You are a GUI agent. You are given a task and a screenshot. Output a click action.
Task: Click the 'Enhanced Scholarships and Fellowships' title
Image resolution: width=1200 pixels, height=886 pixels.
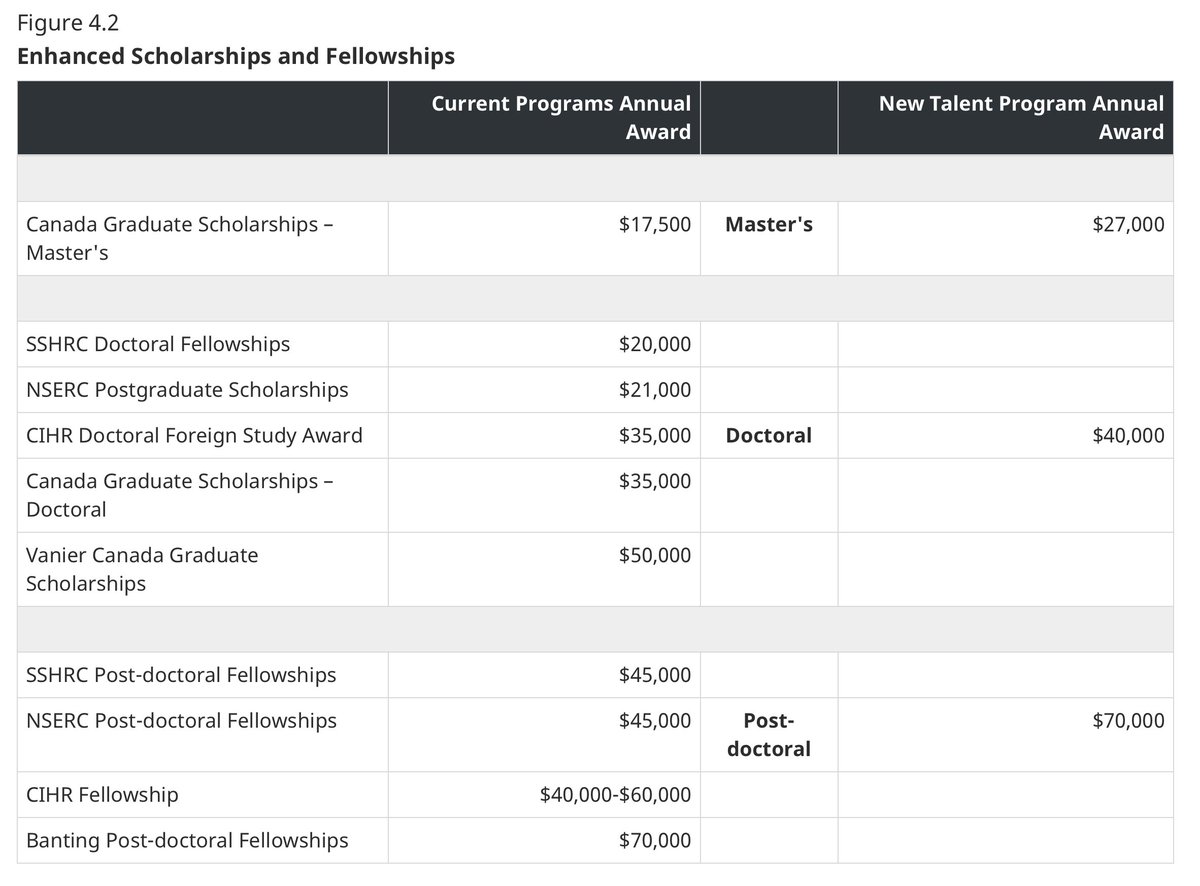[x=236, y=56]
